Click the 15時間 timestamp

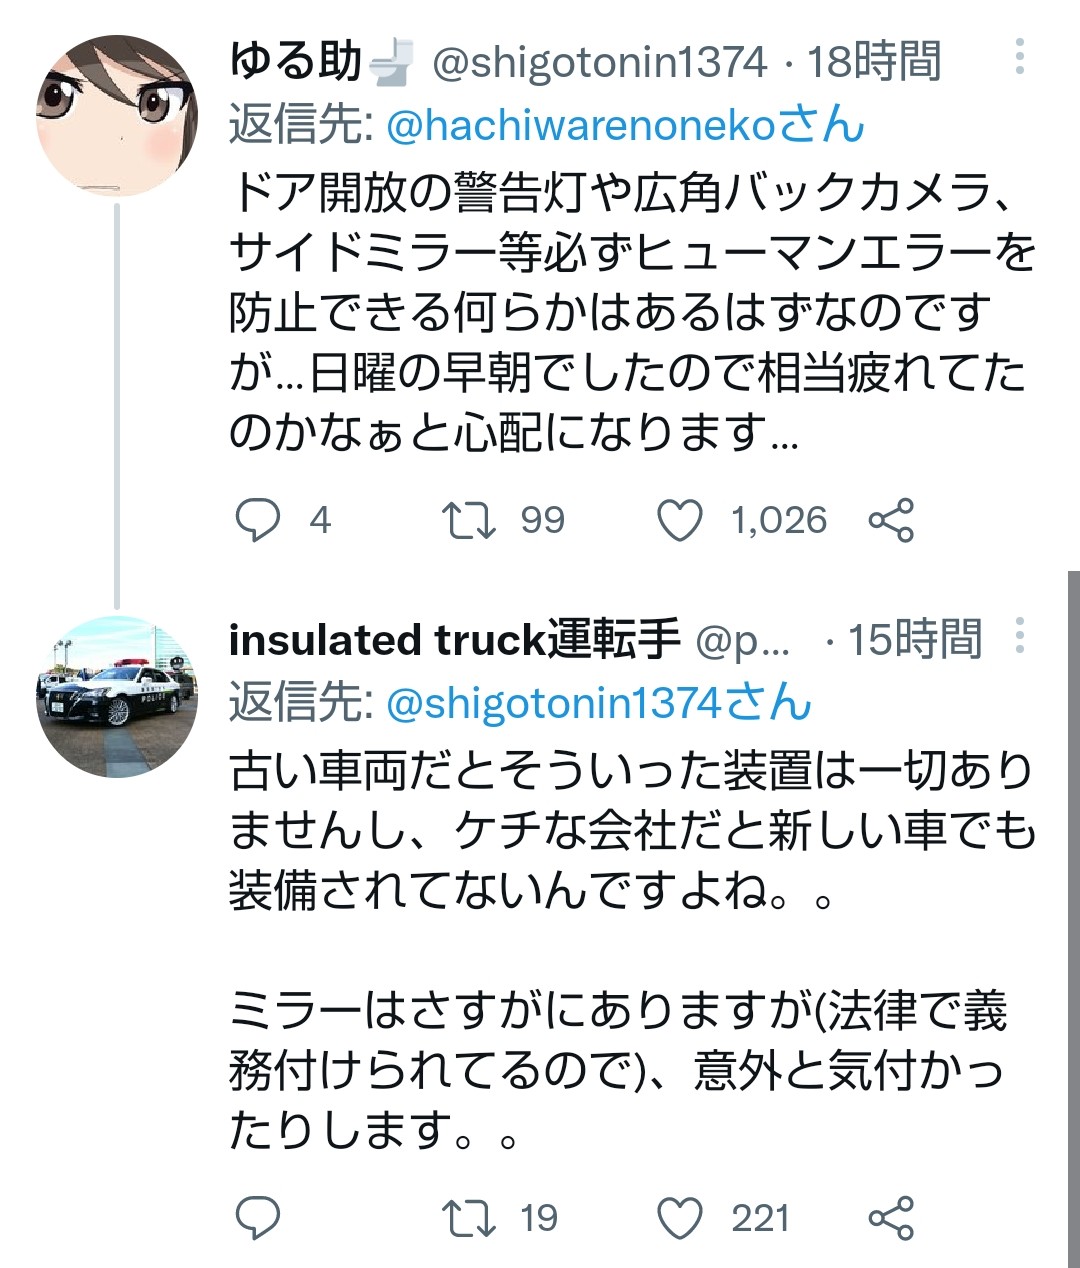coord(915,640)
